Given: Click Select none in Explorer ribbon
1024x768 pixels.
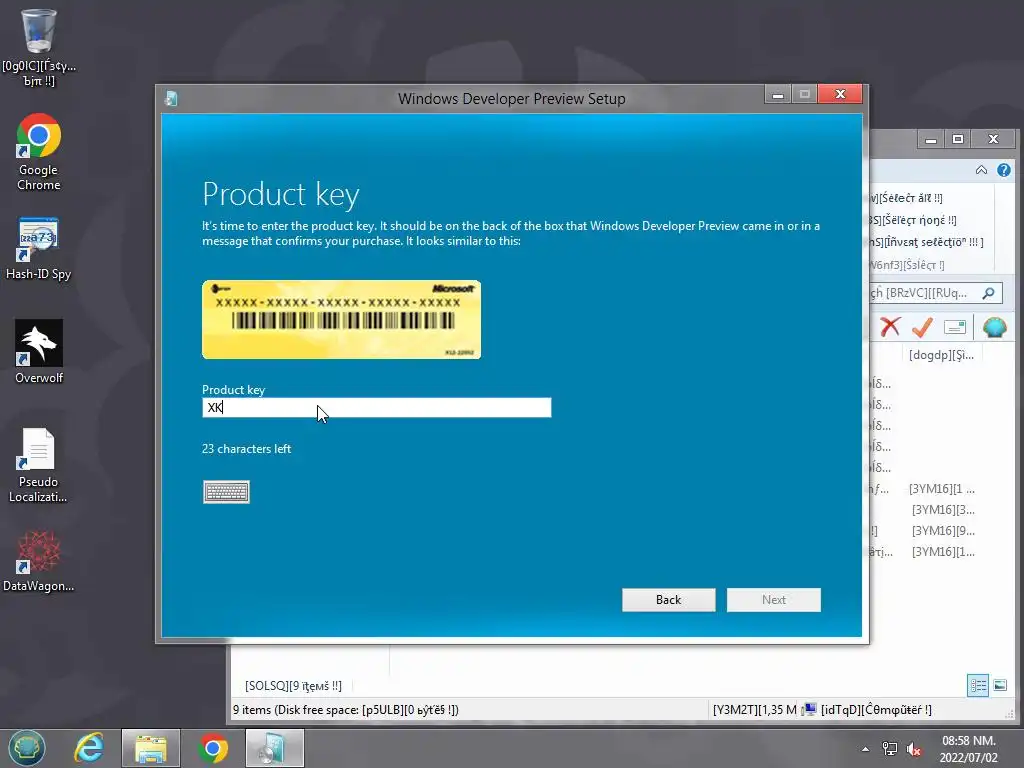Looking at the screenshot, I should (913, 220).
